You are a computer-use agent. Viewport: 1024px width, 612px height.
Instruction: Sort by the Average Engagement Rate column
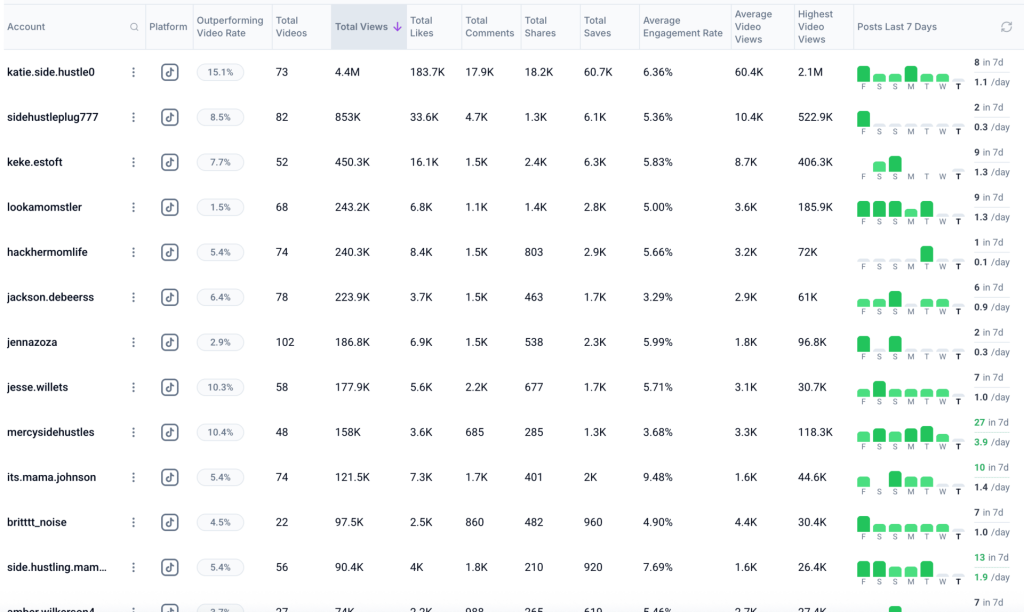[x=683, y=27]
